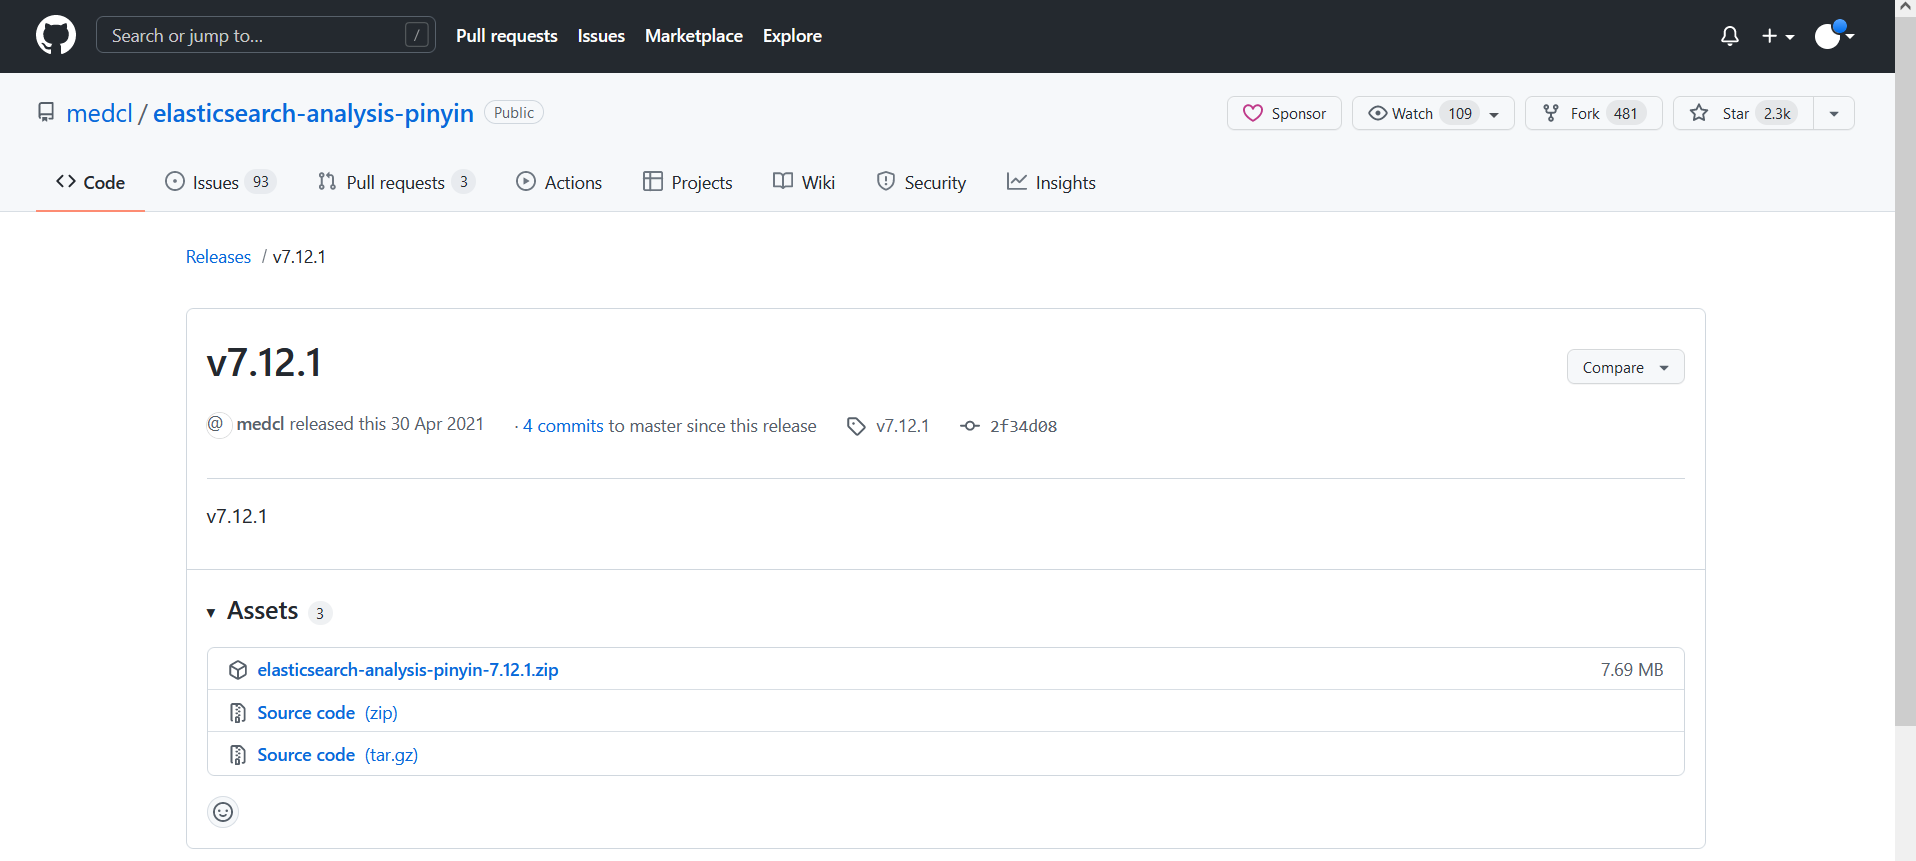
Task: Open the Issues tab with 93 issues
Action: (220, 182)
